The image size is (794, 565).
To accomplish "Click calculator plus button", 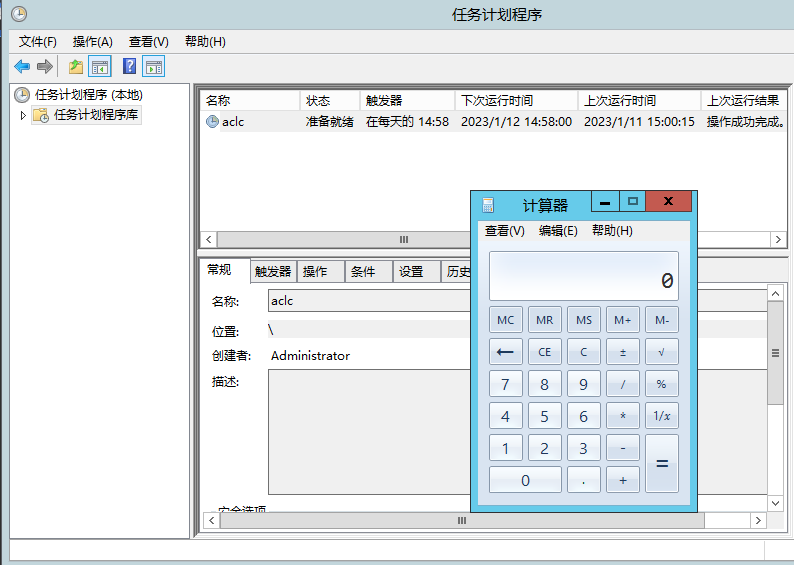I will [x=622, y=479].
